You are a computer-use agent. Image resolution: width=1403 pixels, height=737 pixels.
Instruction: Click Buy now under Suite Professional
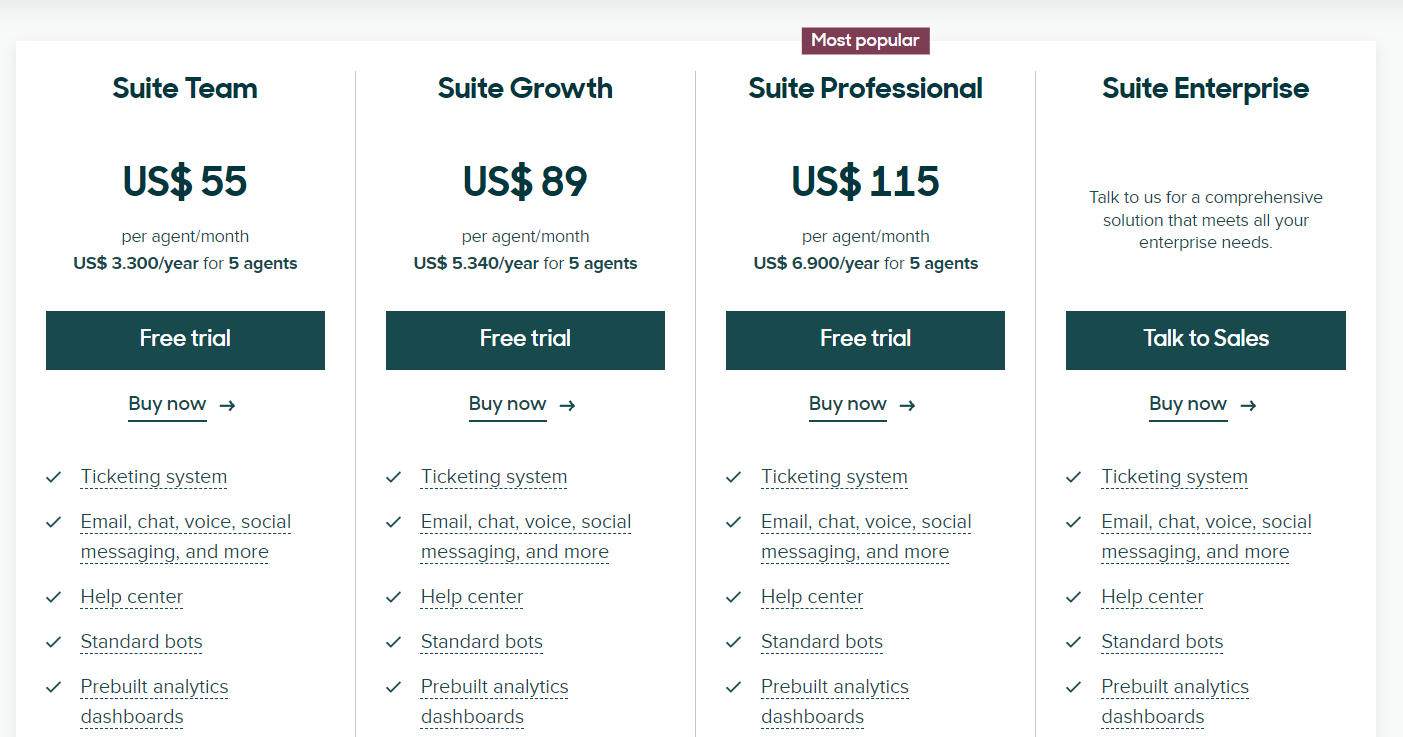pos(847,404)
